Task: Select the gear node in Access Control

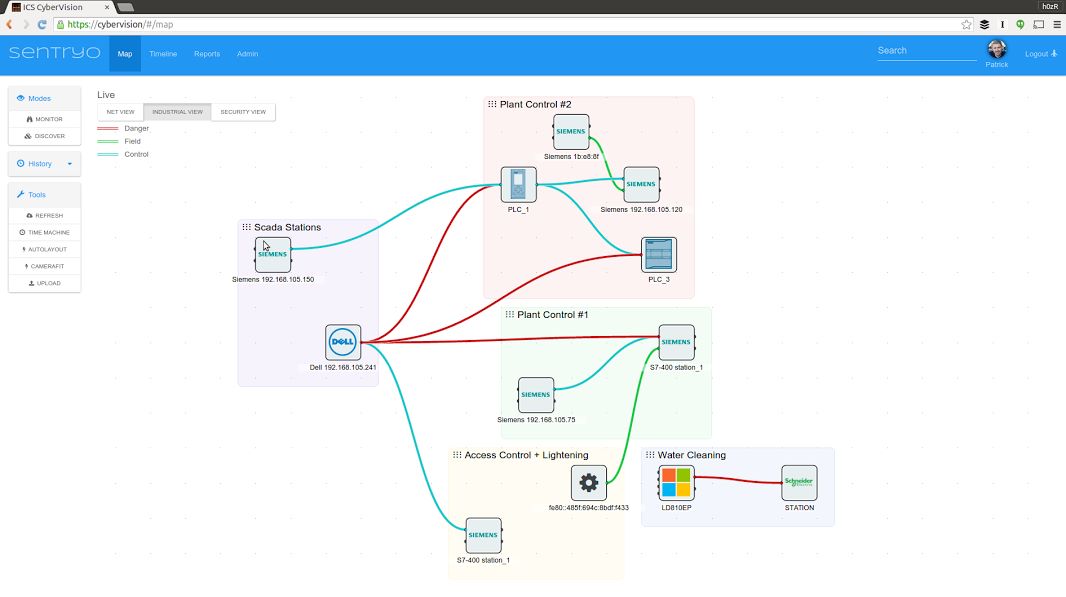Action: [588, 483]
